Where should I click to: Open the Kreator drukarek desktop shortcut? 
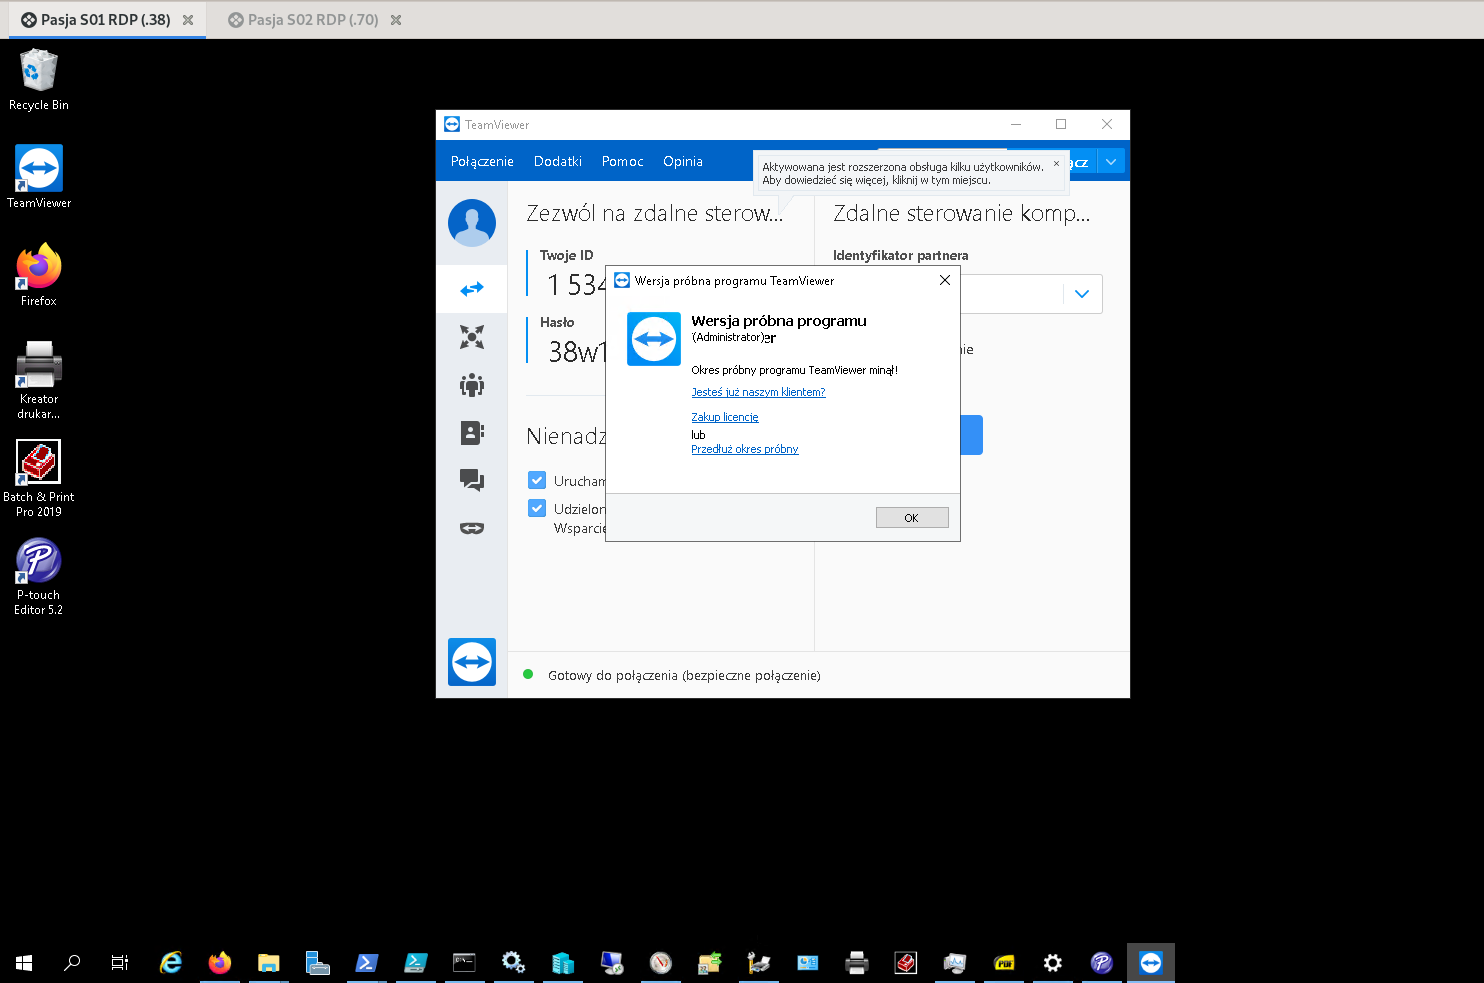coord(39,380)
